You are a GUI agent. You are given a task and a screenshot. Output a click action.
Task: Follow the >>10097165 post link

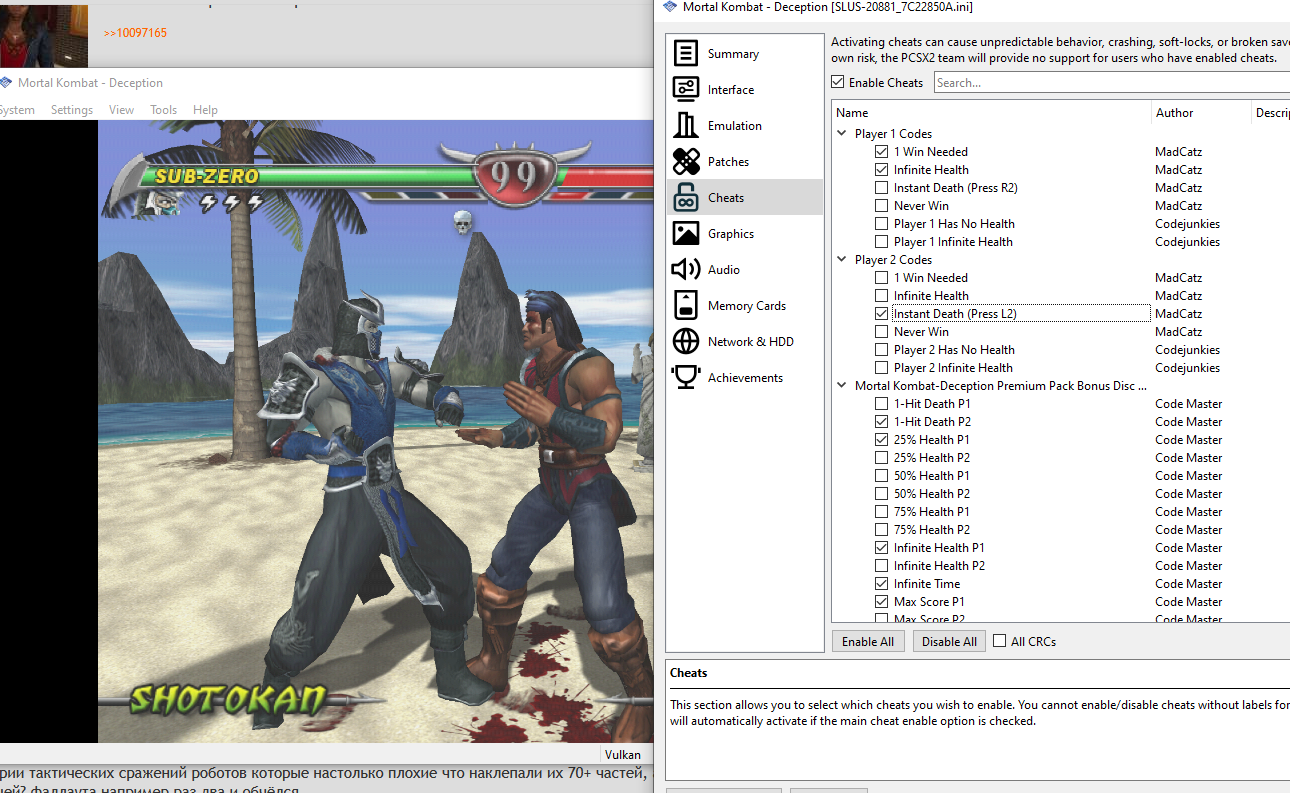(135, 33)
